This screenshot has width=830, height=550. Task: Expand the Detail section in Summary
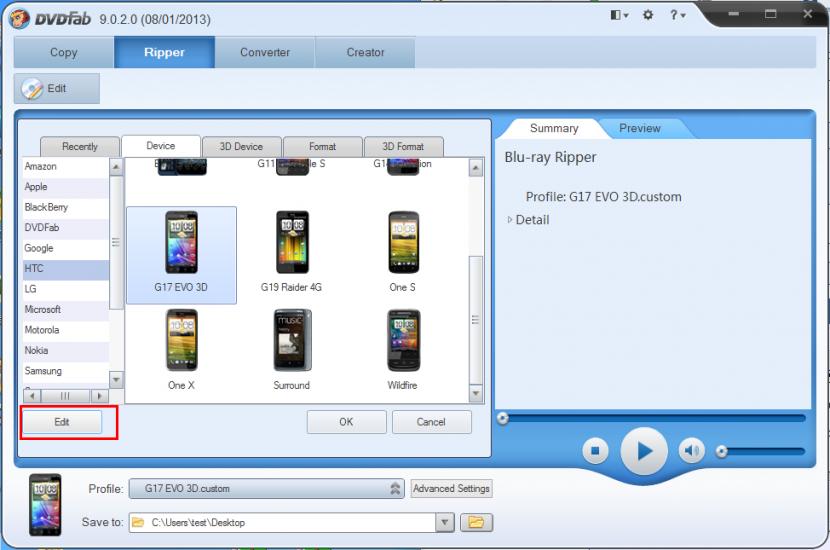(531, 220)
